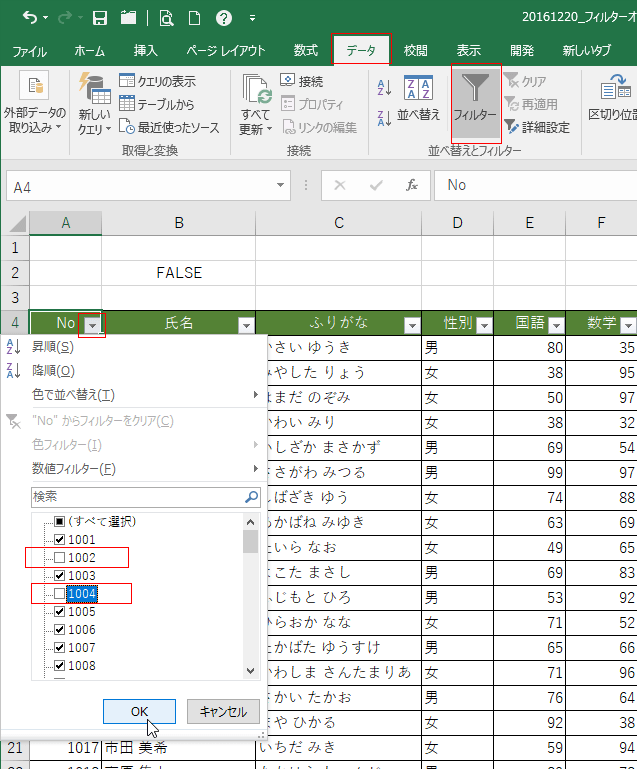
Task: Click the filter search (検索) input box
Action: pos(136,496)
